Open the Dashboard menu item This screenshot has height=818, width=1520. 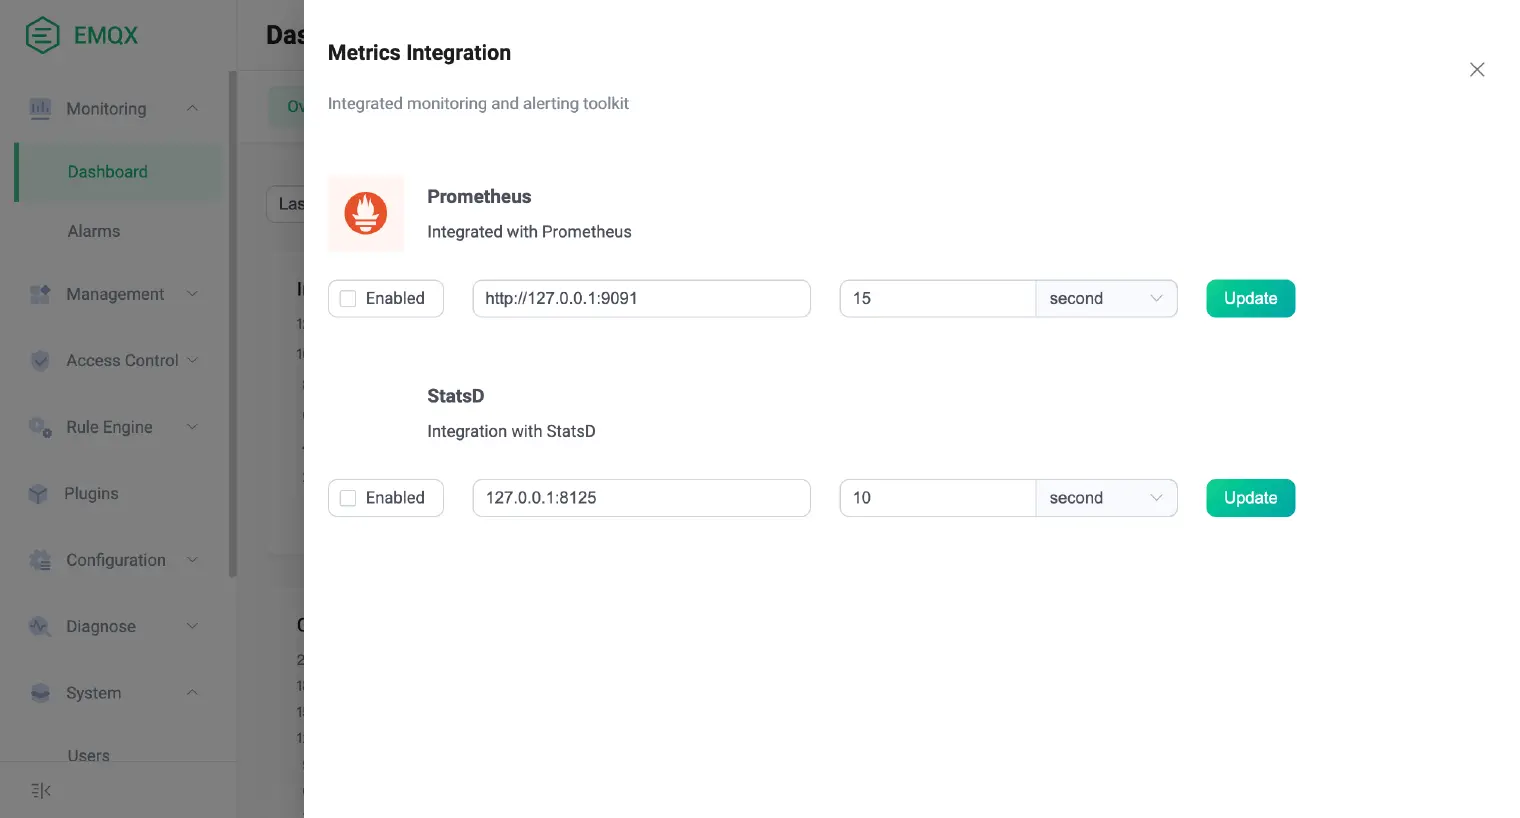tap(119, 172)
